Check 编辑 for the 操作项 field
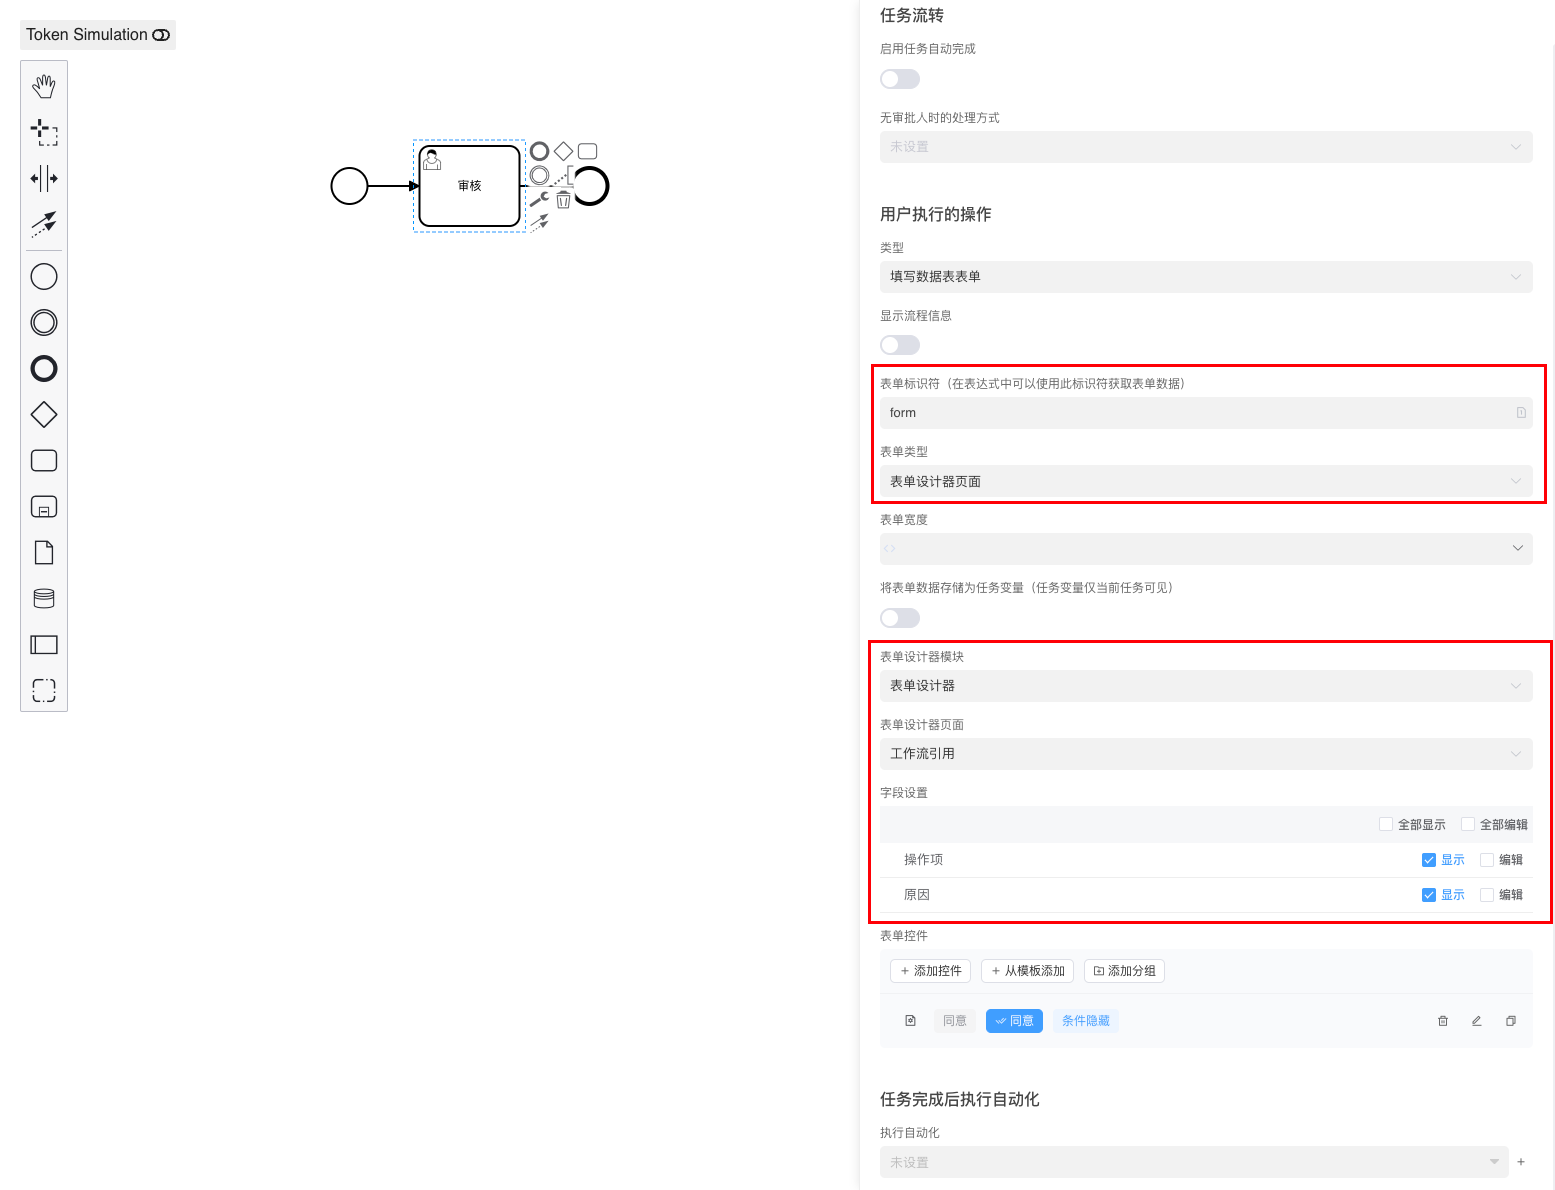This screenshot has width=1555, height=1190. coord(1487,860)
